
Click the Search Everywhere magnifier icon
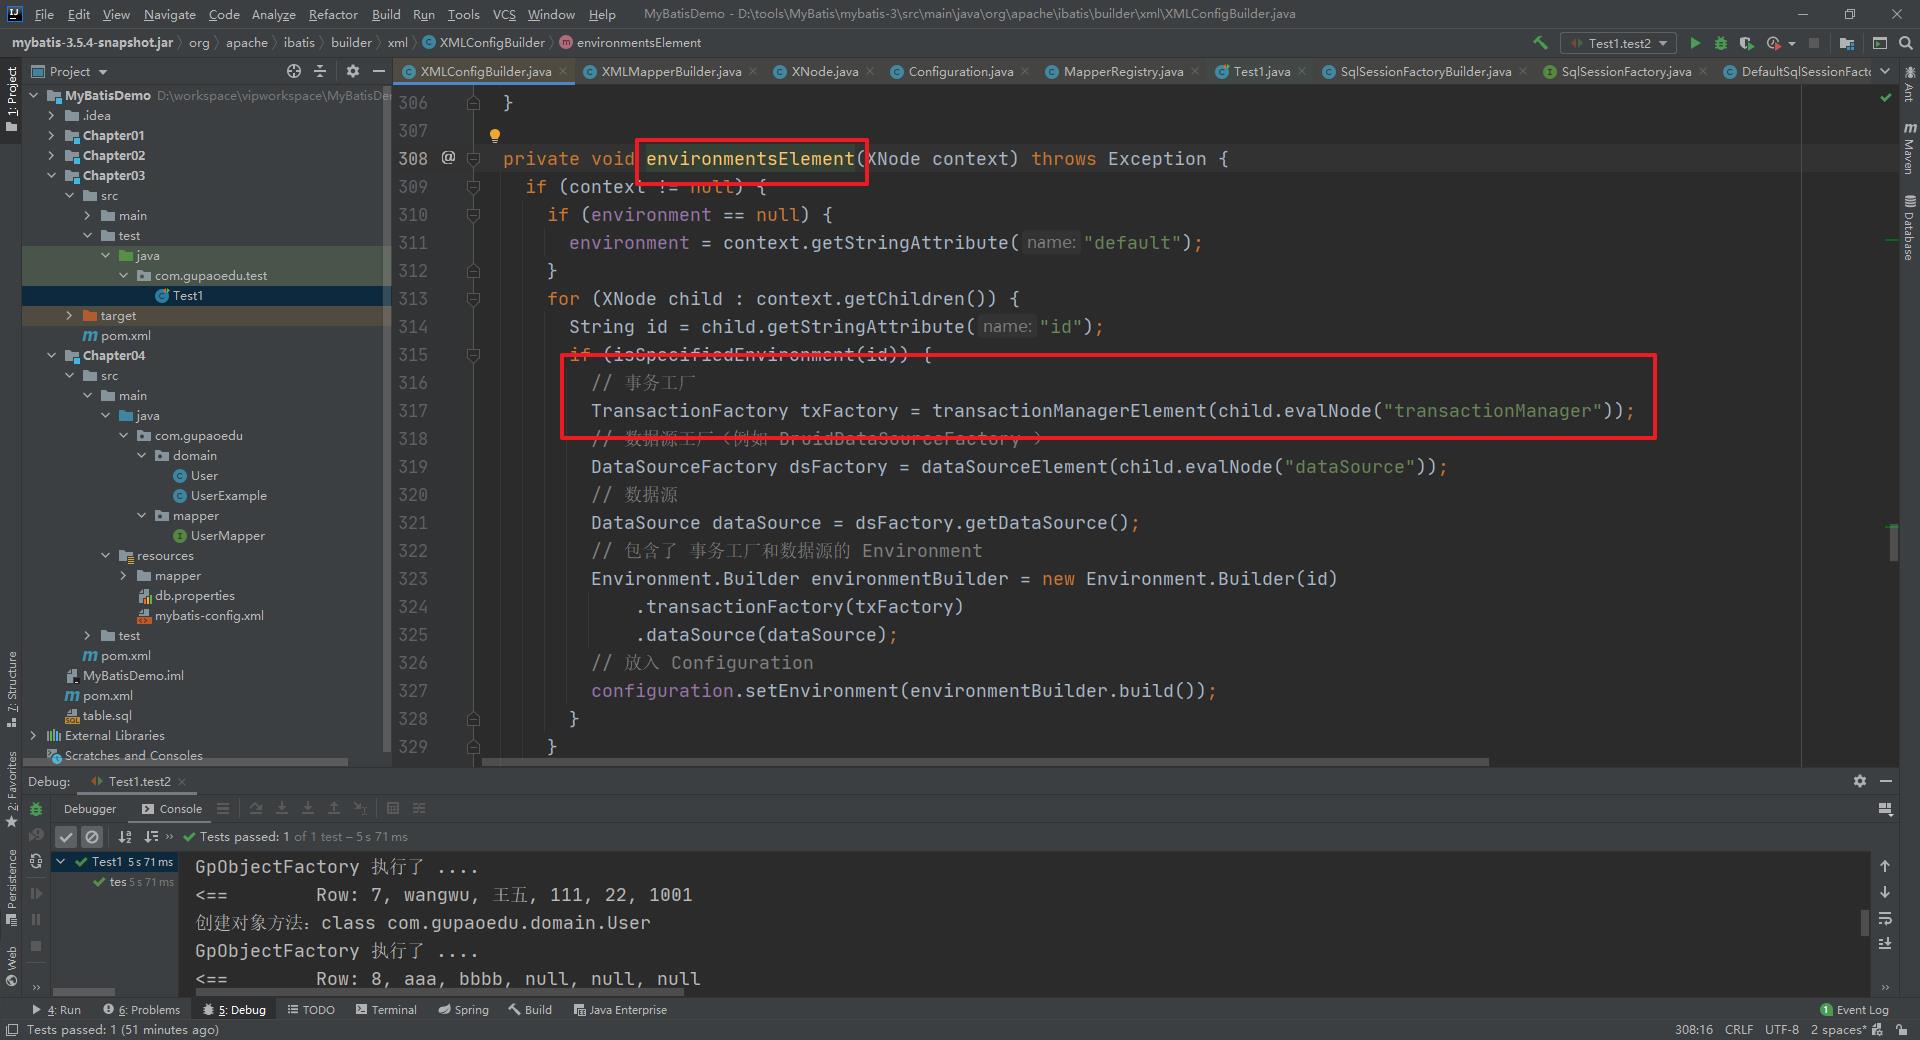pos(1905,43)
